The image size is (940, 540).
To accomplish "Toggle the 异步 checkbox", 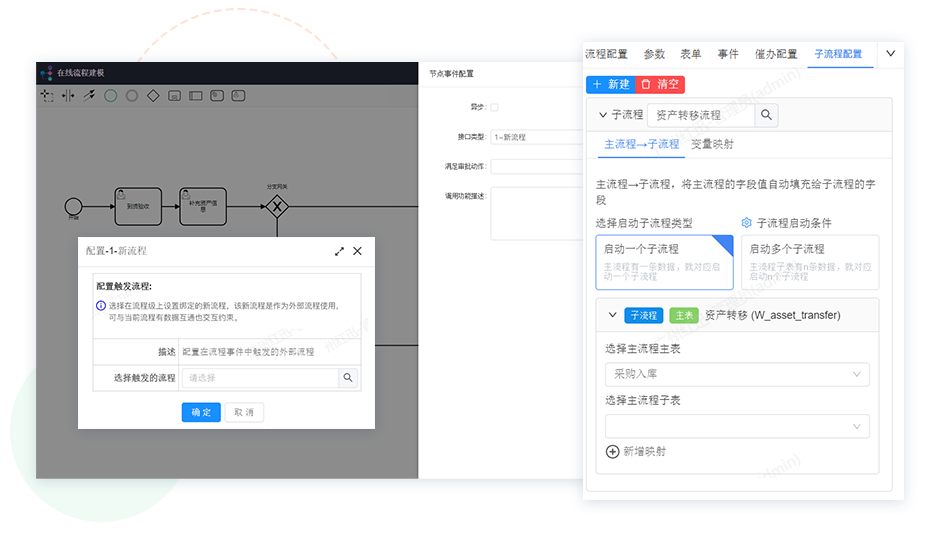I will (x=495, y=107).
